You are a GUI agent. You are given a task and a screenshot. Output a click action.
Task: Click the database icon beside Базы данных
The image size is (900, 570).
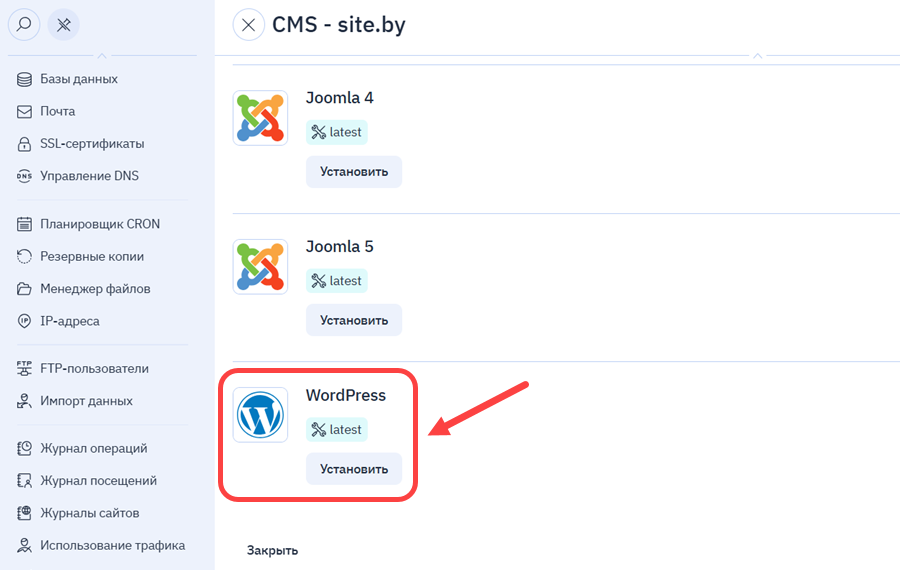[x=24, y=79]
